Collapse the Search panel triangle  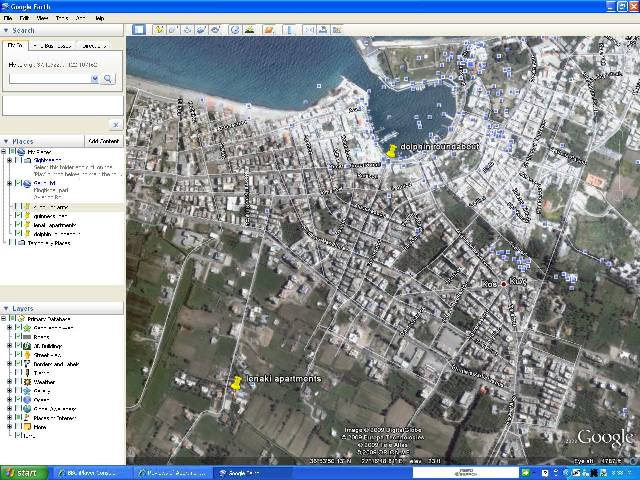coord(6,31)
